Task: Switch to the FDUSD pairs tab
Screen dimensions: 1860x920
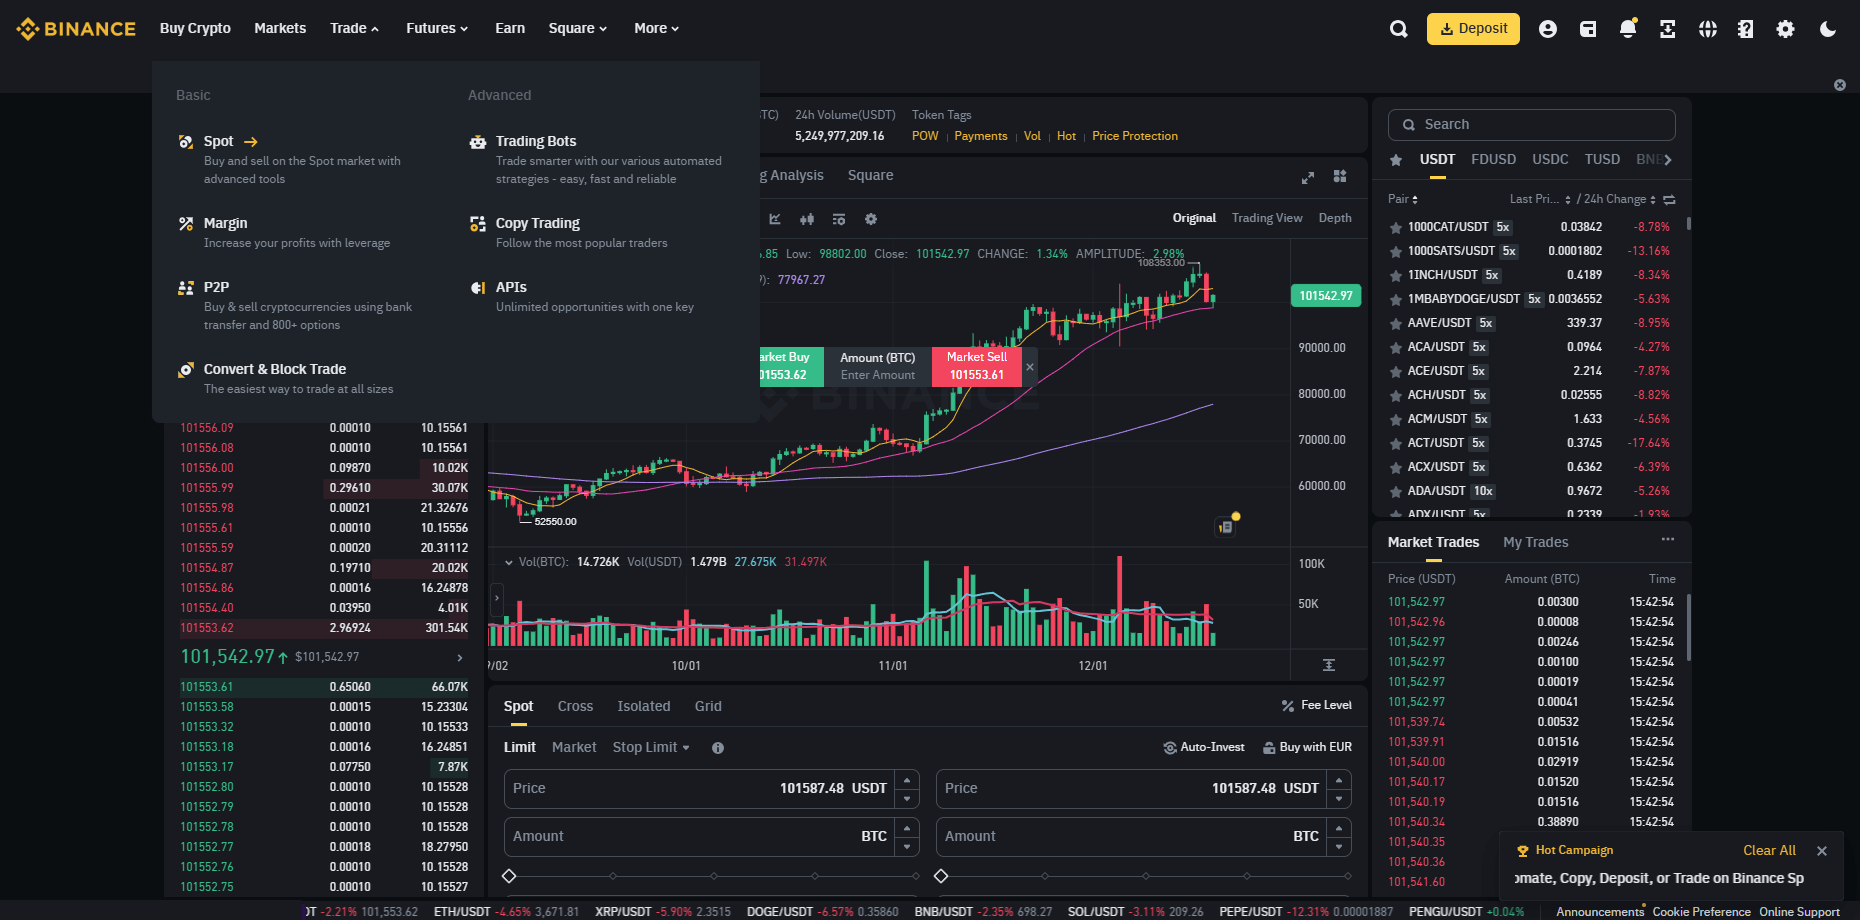Action: coord(1493,159)
